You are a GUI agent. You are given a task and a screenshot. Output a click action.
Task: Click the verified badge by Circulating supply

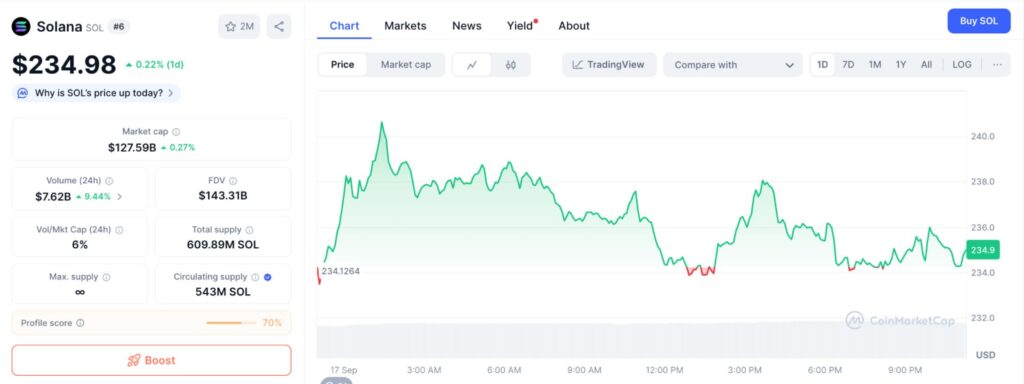(268, 277)
